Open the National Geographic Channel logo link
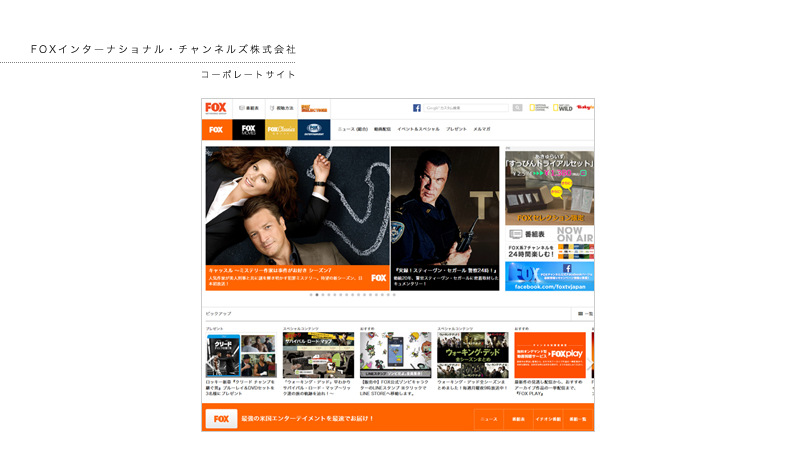 (x=539, y=108)
